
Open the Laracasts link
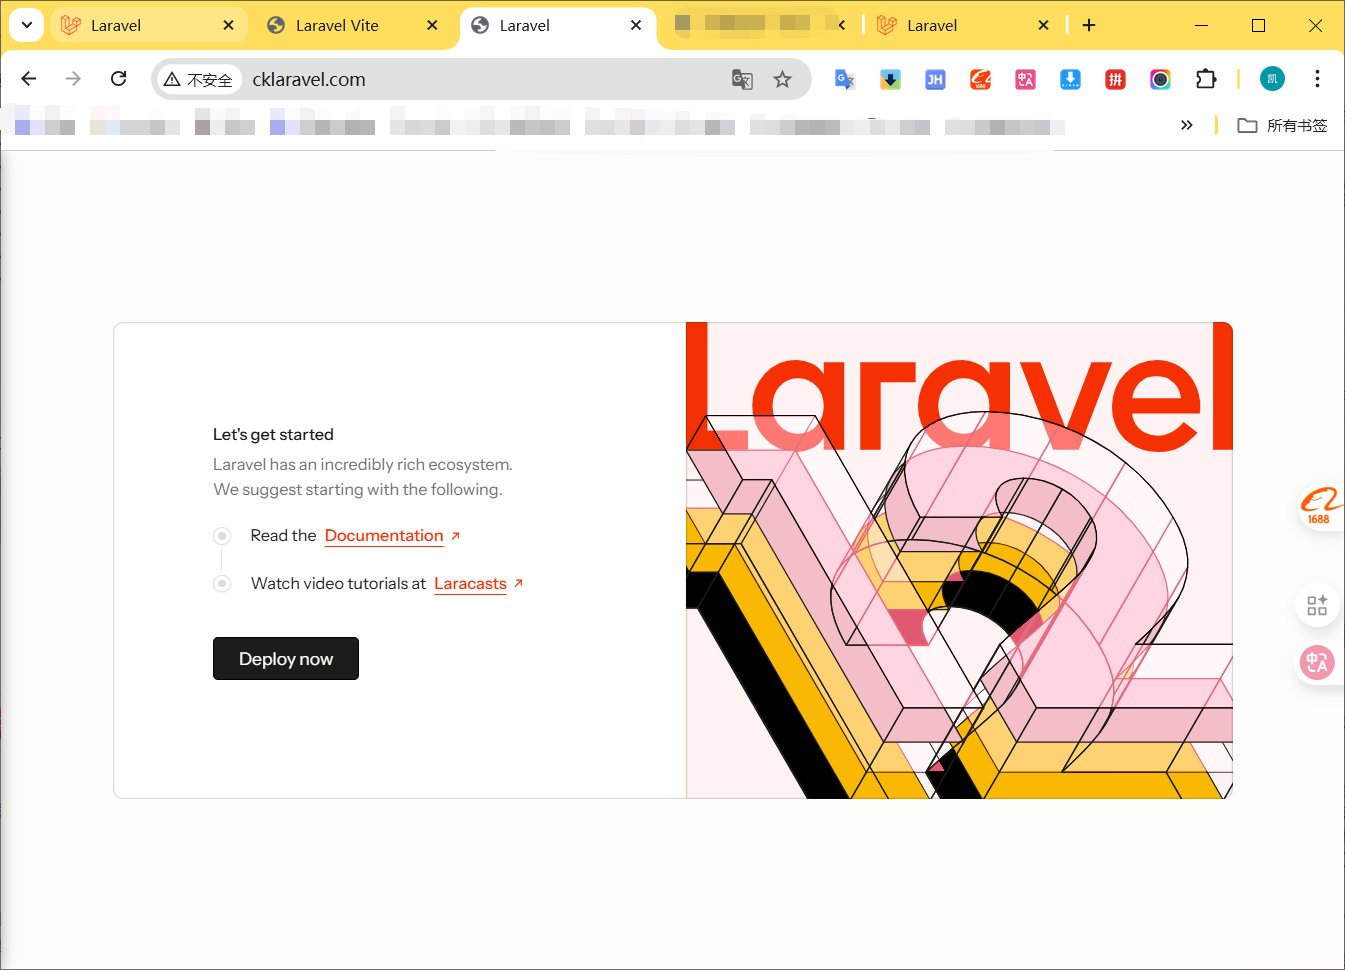(470, 584)
